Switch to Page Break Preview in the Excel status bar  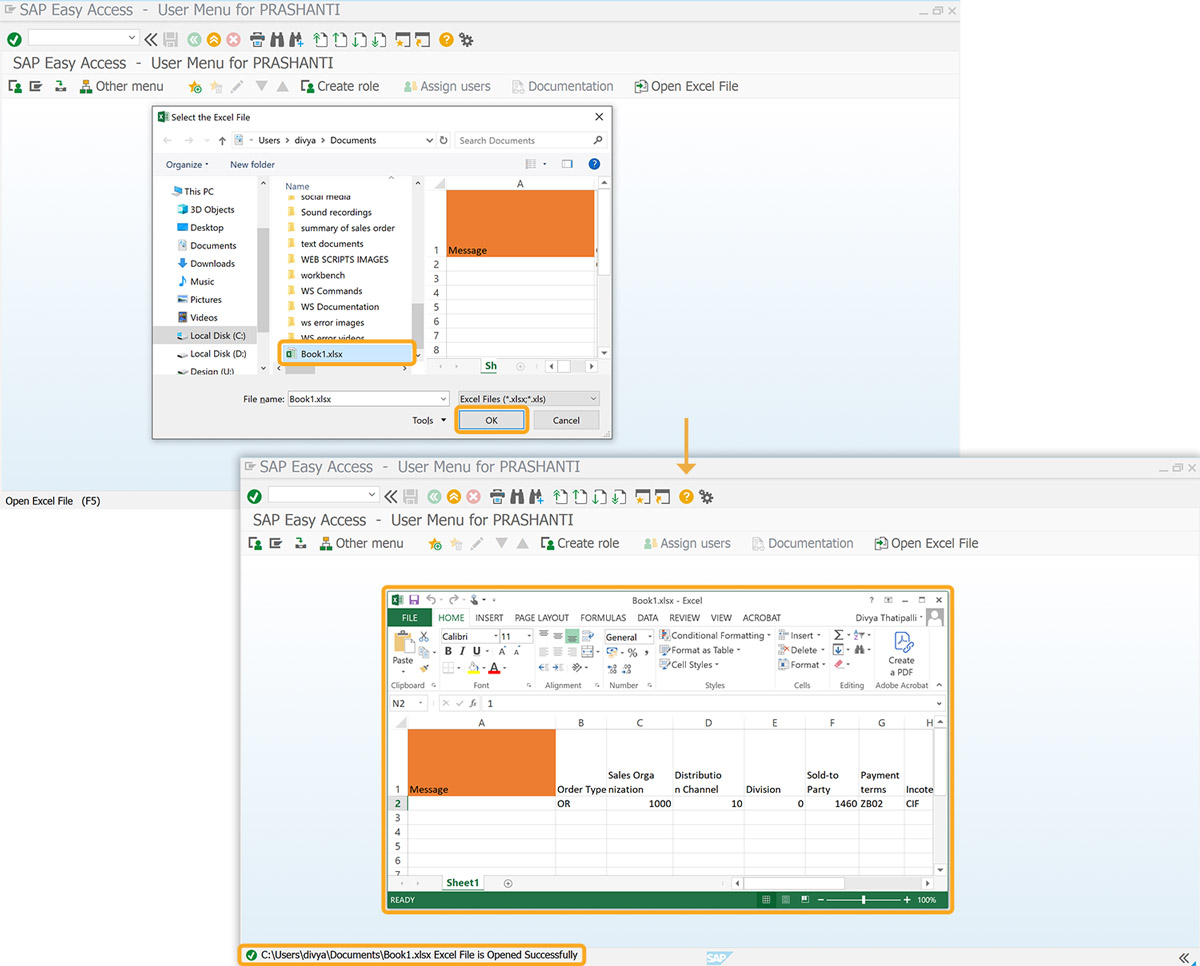[x=803, y=899]
